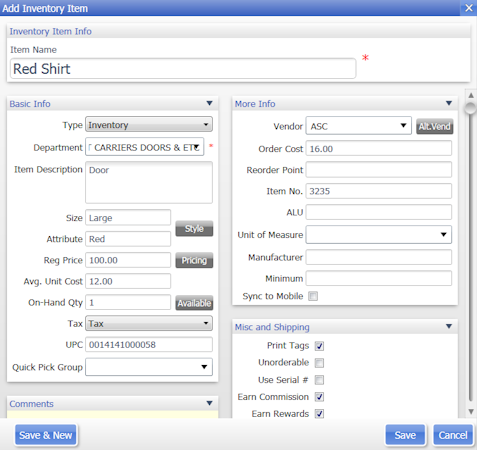Collapse the Basic Info panel arrow

click(209, 103)
